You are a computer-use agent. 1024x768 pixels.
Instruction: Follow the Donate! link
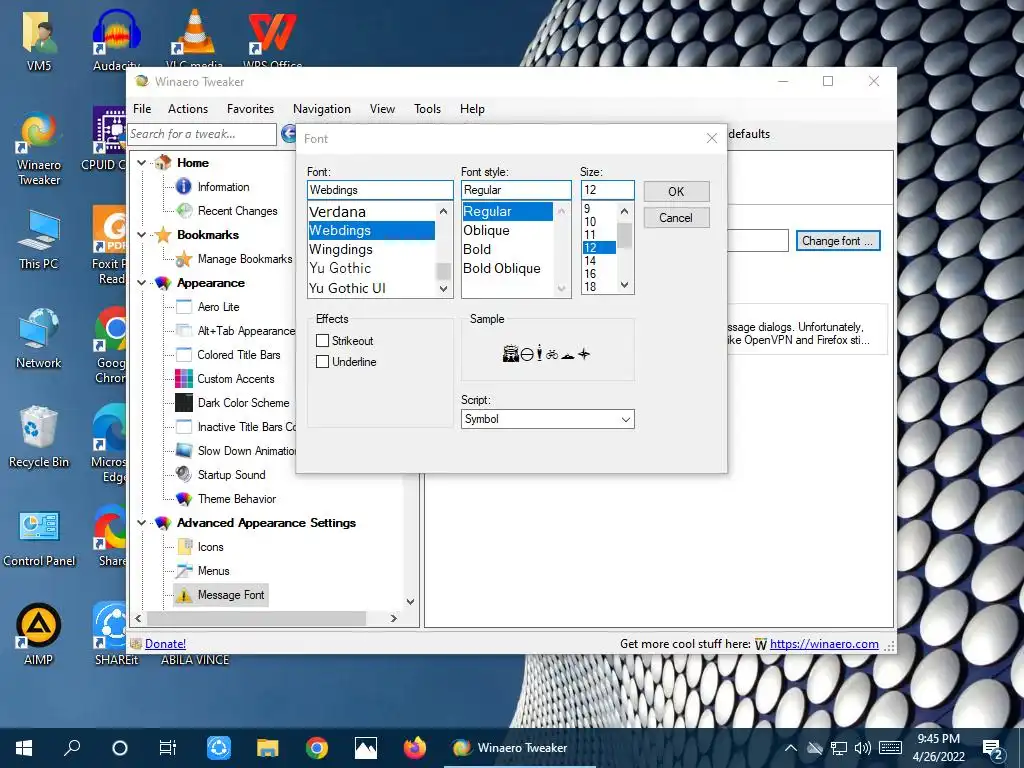[x=165, y=644]
